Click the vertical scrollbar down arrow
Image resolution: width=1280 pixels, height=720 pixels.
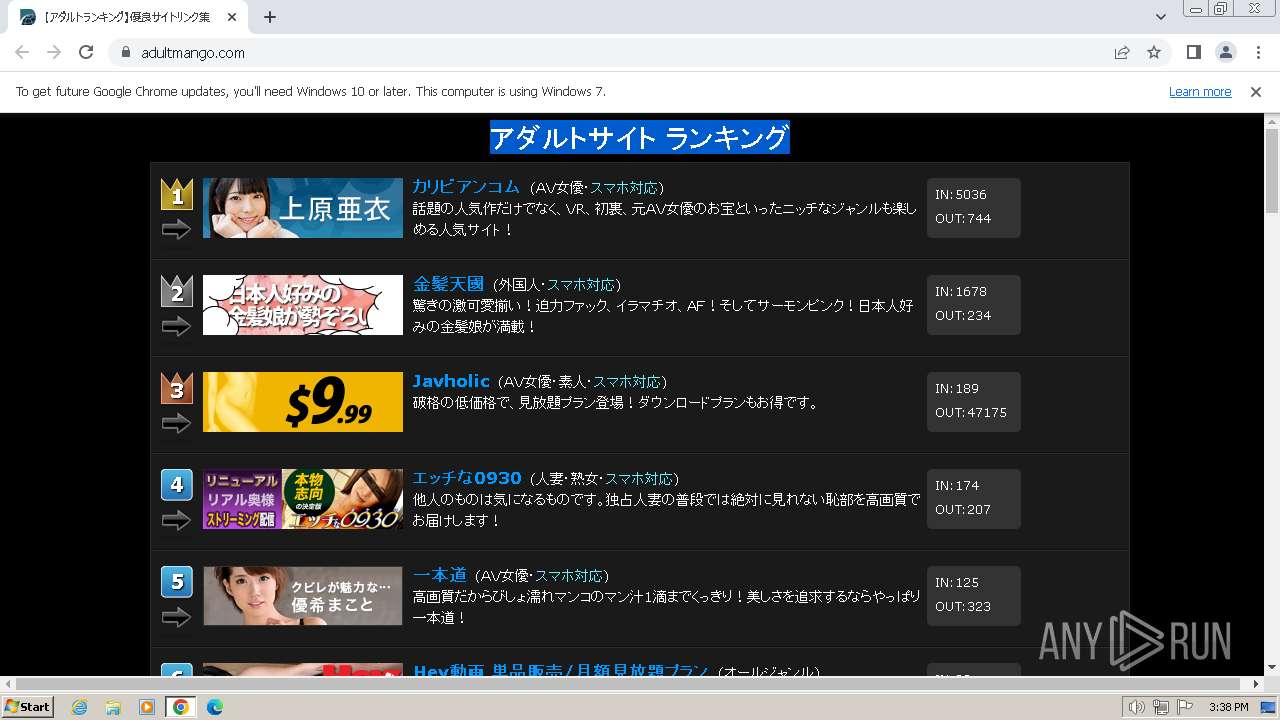click(1271, 668)
